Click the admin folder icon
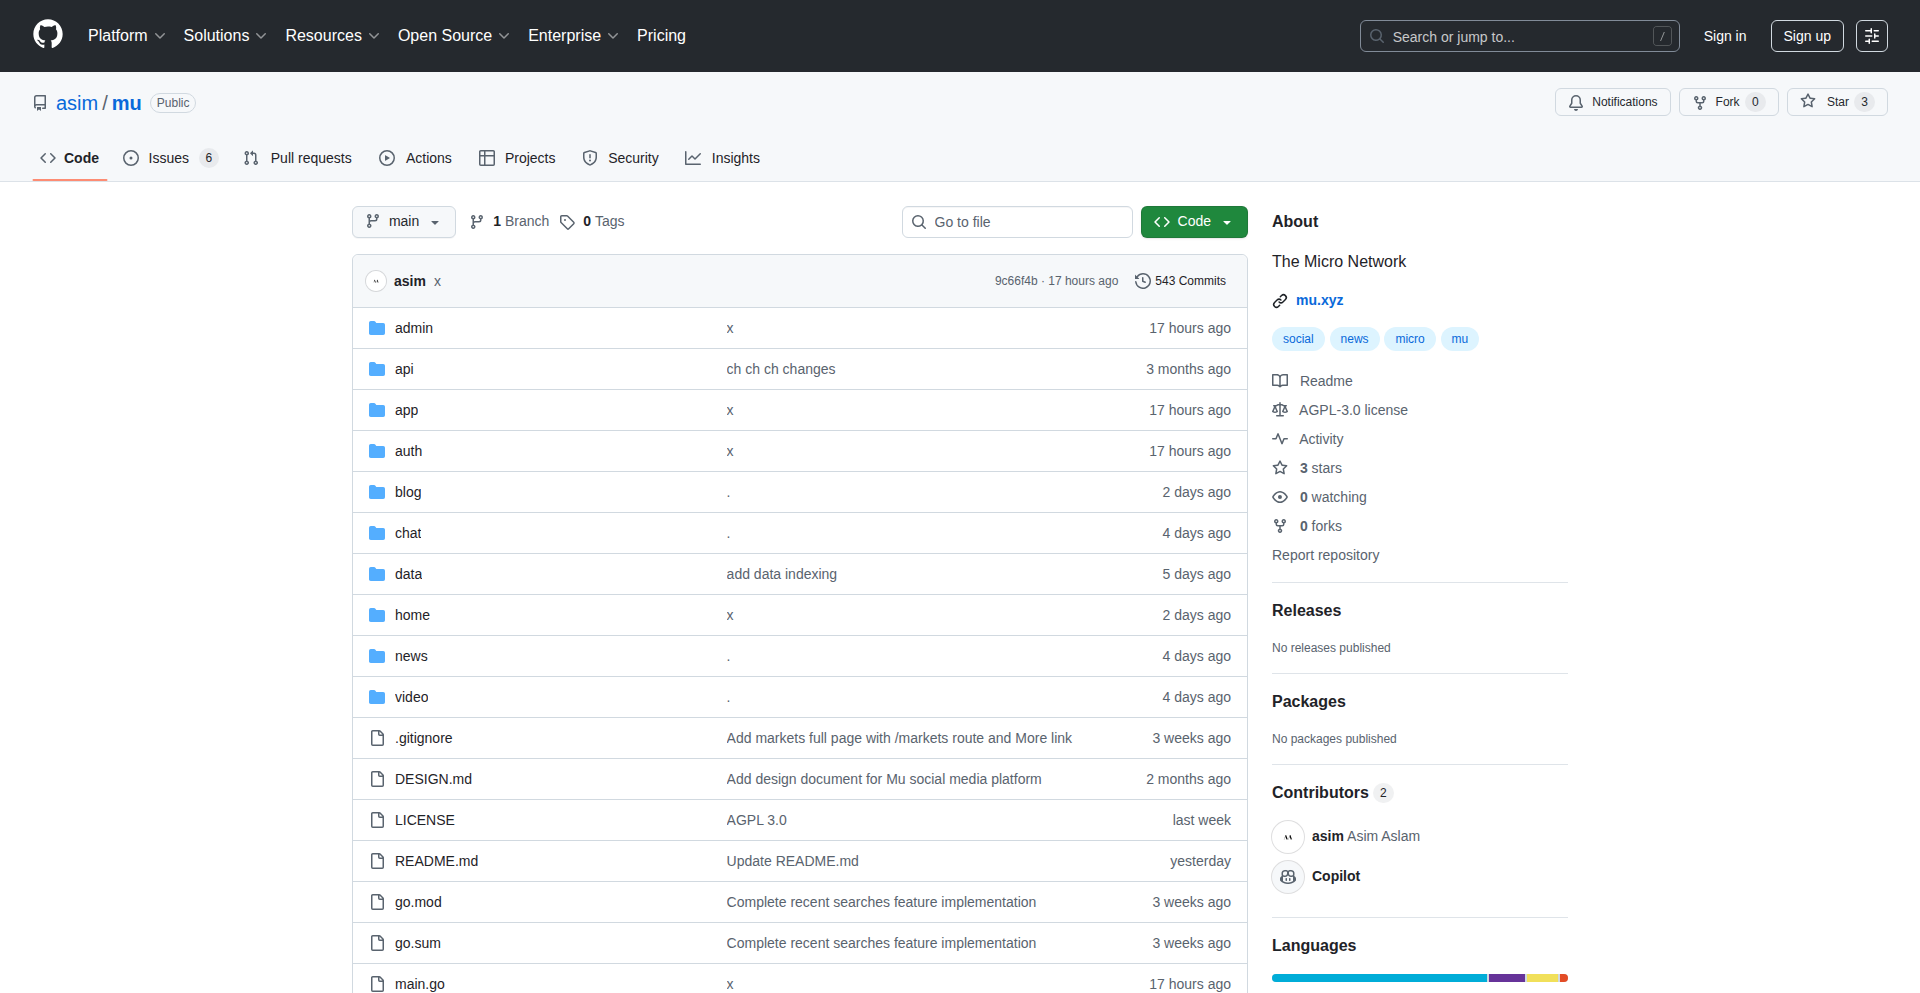The image size is (1920, 993). (x=377, y=327)
